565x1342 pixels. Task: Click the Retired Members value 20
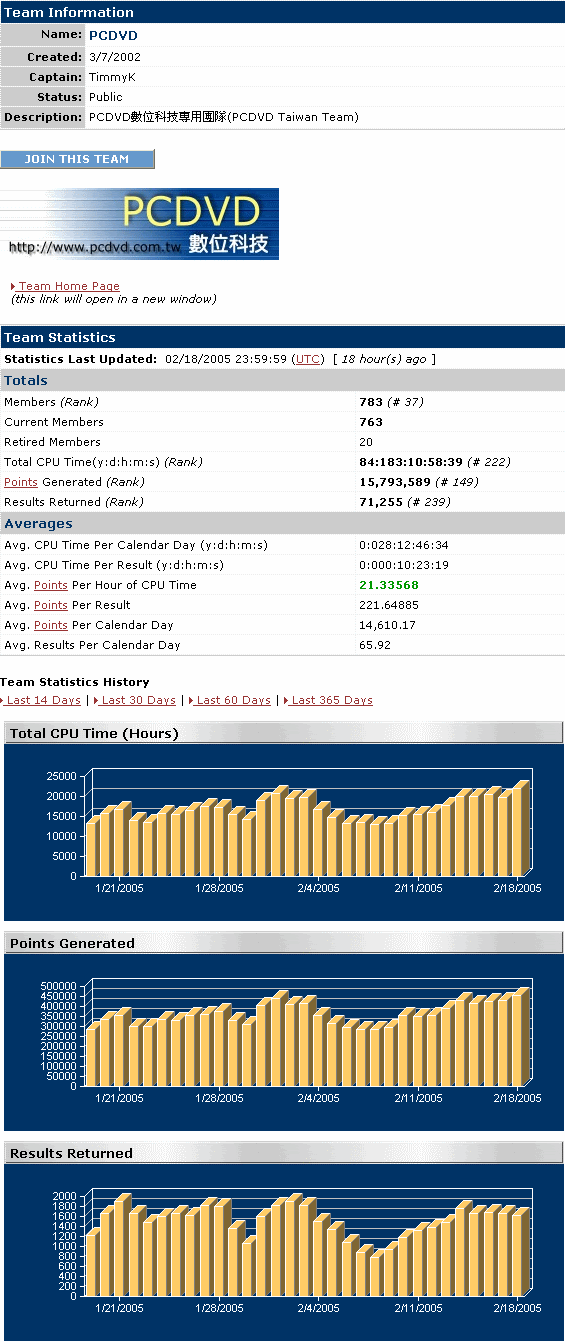(x=365, y=442)
